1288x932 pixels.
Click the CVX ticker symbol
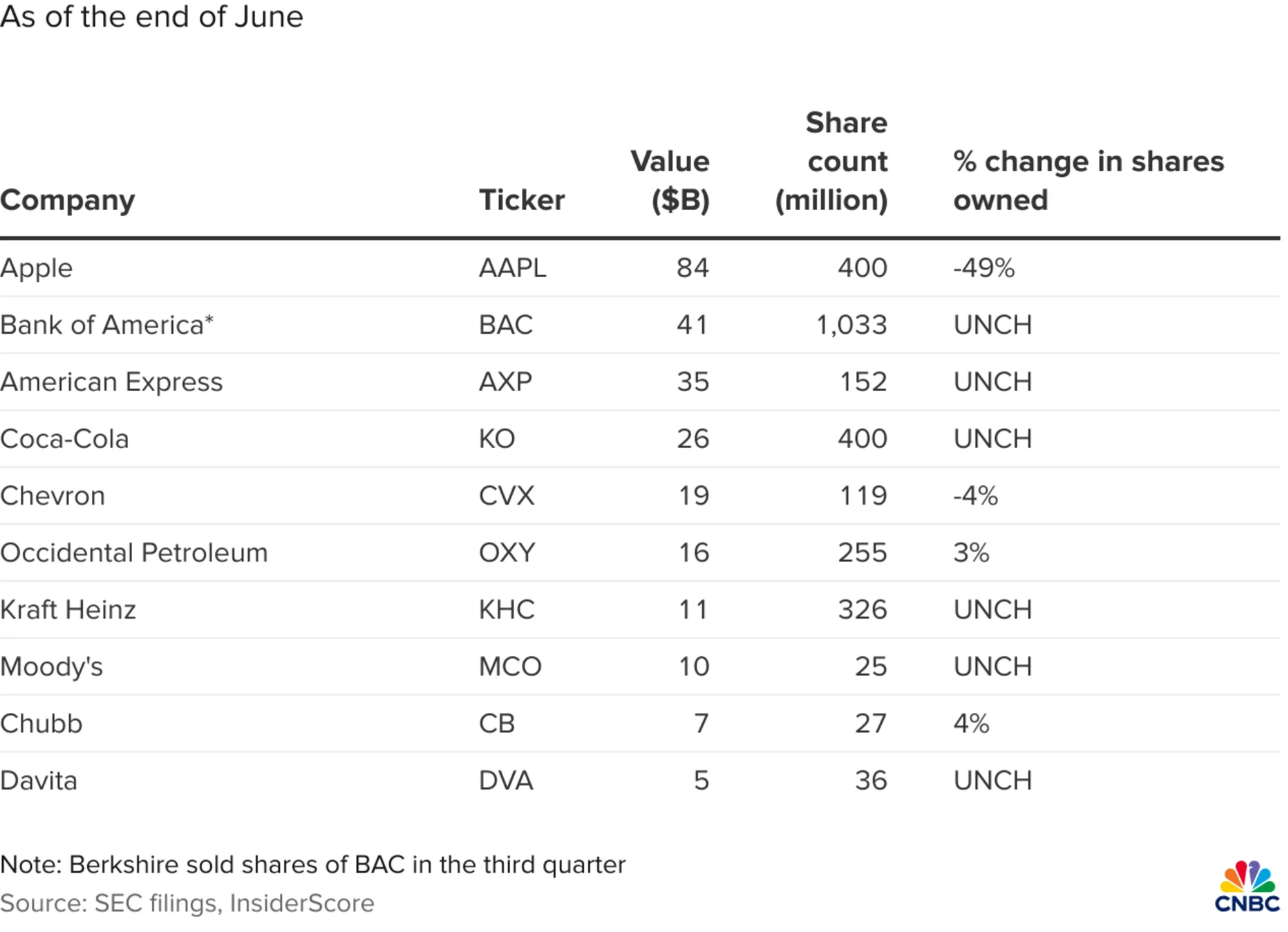[507, 496]
